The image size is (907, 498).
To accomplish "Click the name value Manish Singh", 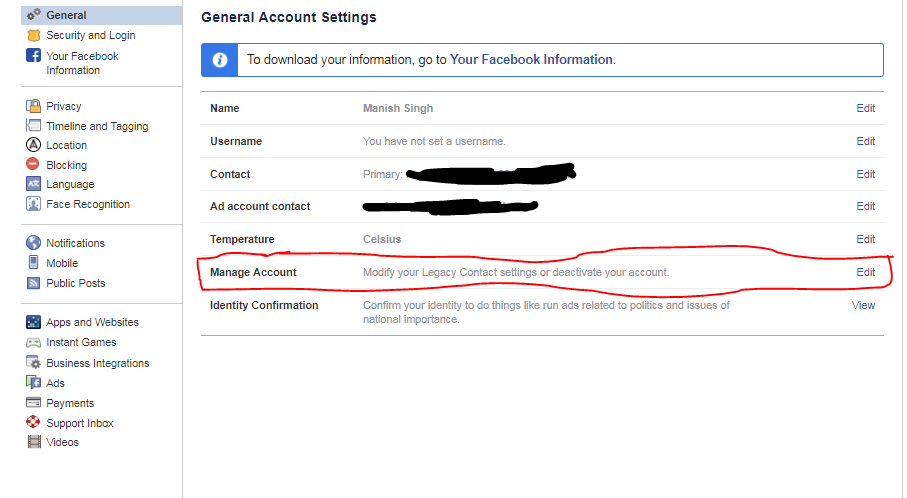I will (397, 108).
